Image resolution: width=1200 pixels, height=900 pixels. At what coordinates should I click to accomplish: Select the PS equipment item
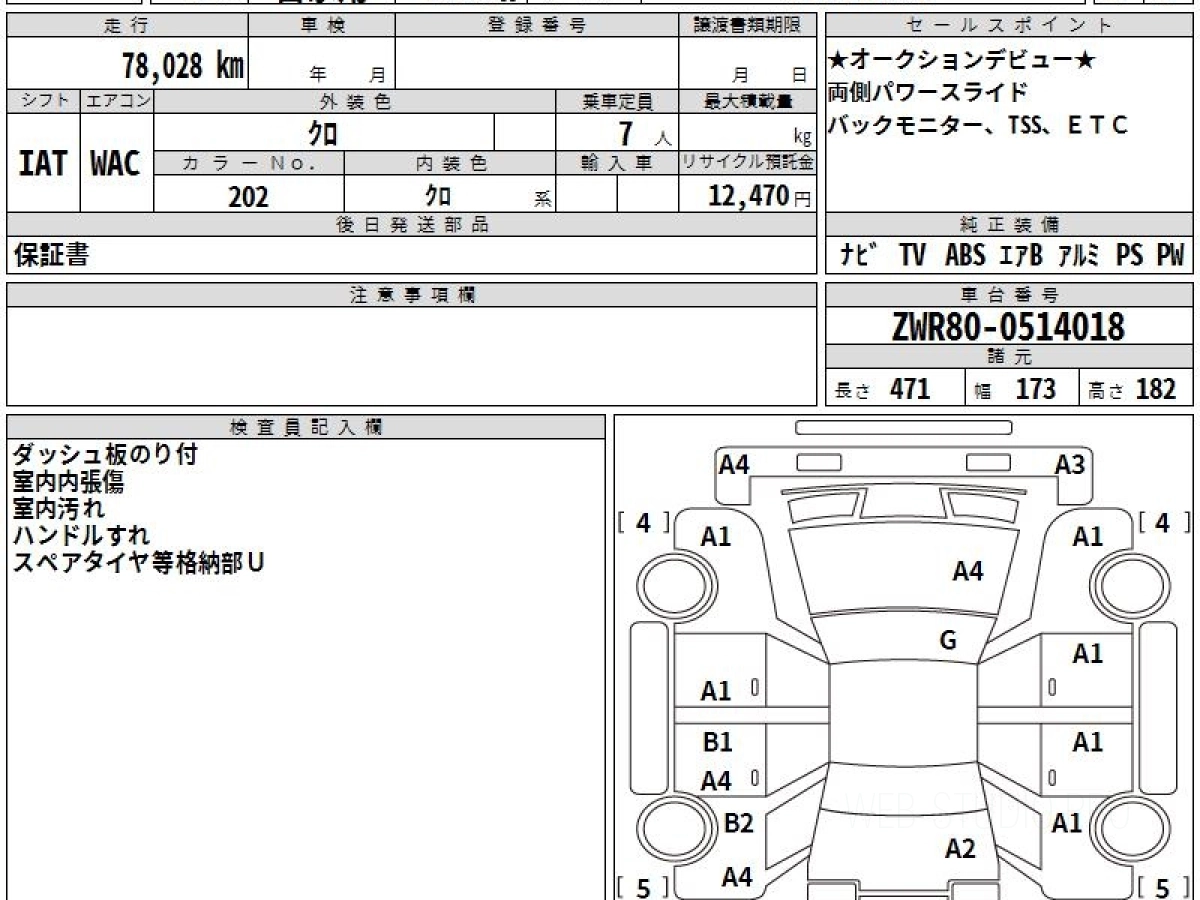pyautogui.click(x=1130, y=256)
